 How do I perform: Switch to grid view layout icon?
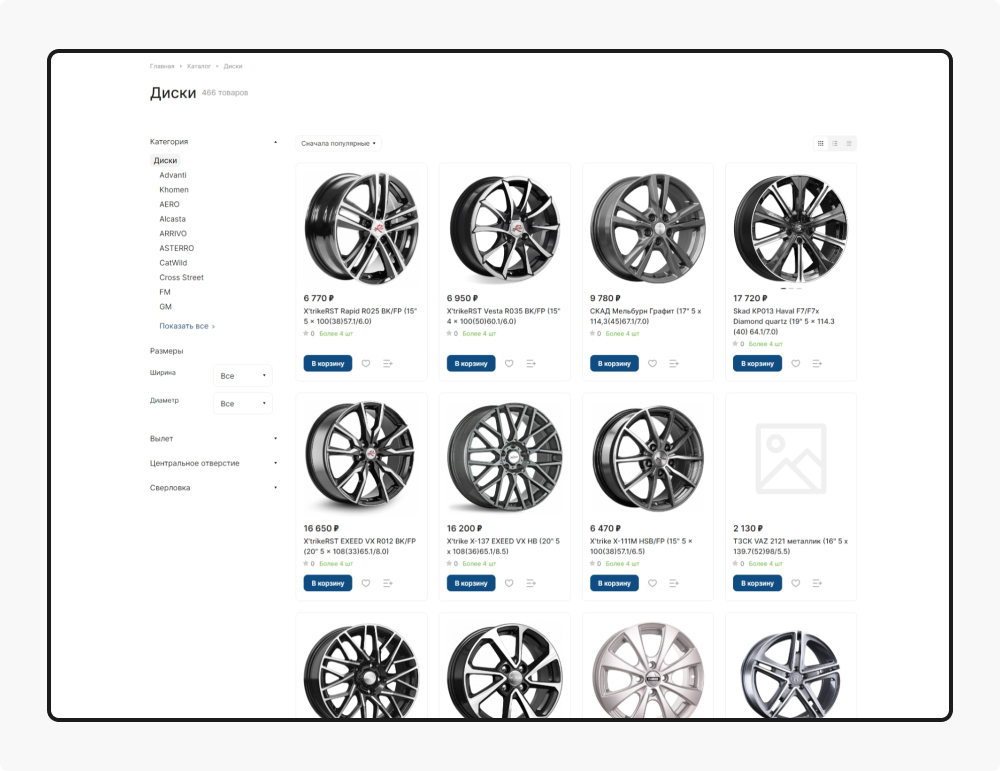coord(820,143)
